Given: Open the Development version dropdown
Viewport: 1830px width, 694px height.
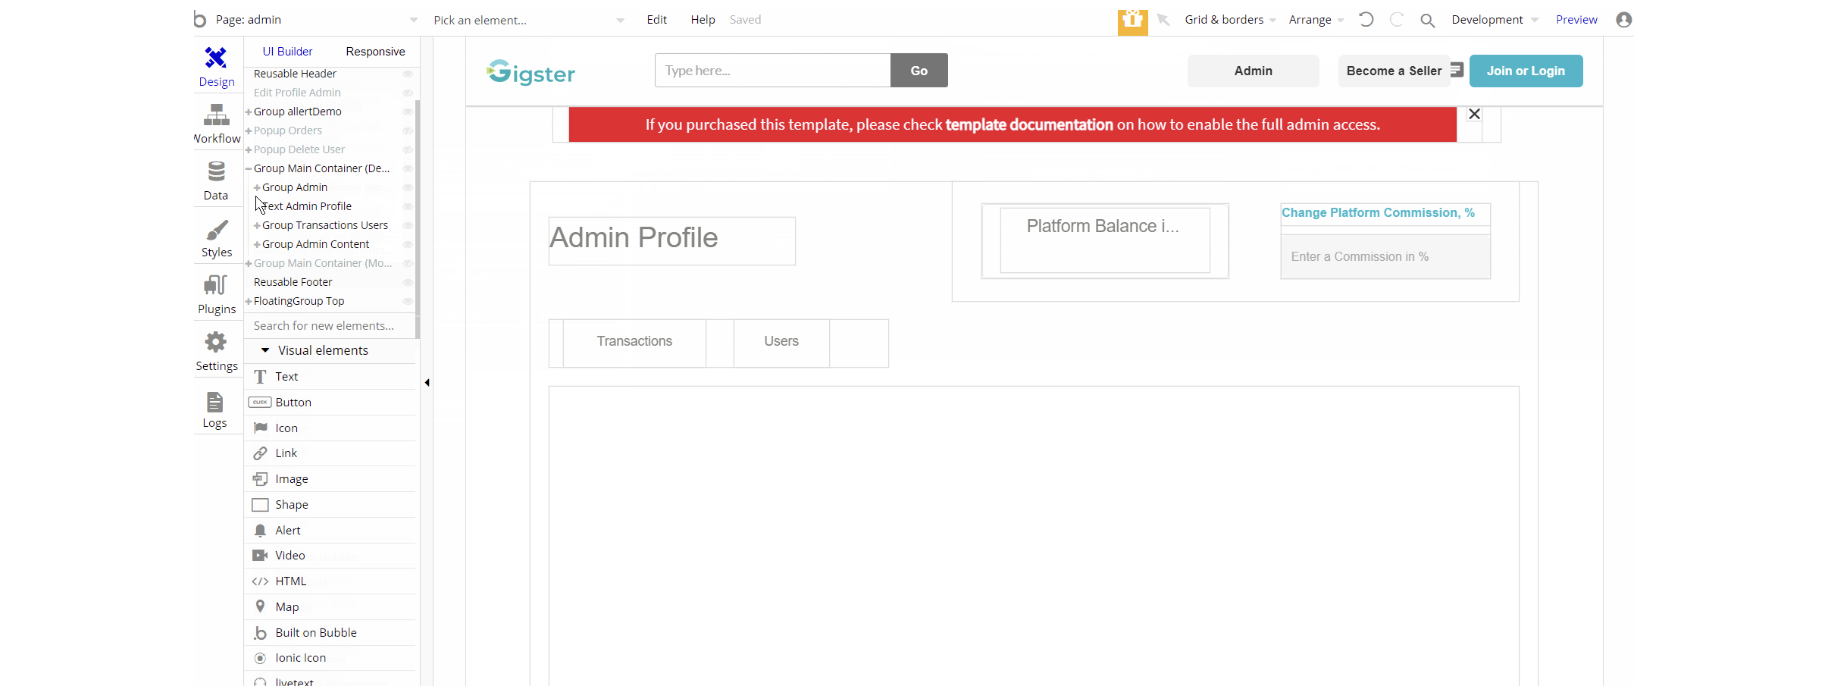Looking at the screenshot, I should (1495, 20).
